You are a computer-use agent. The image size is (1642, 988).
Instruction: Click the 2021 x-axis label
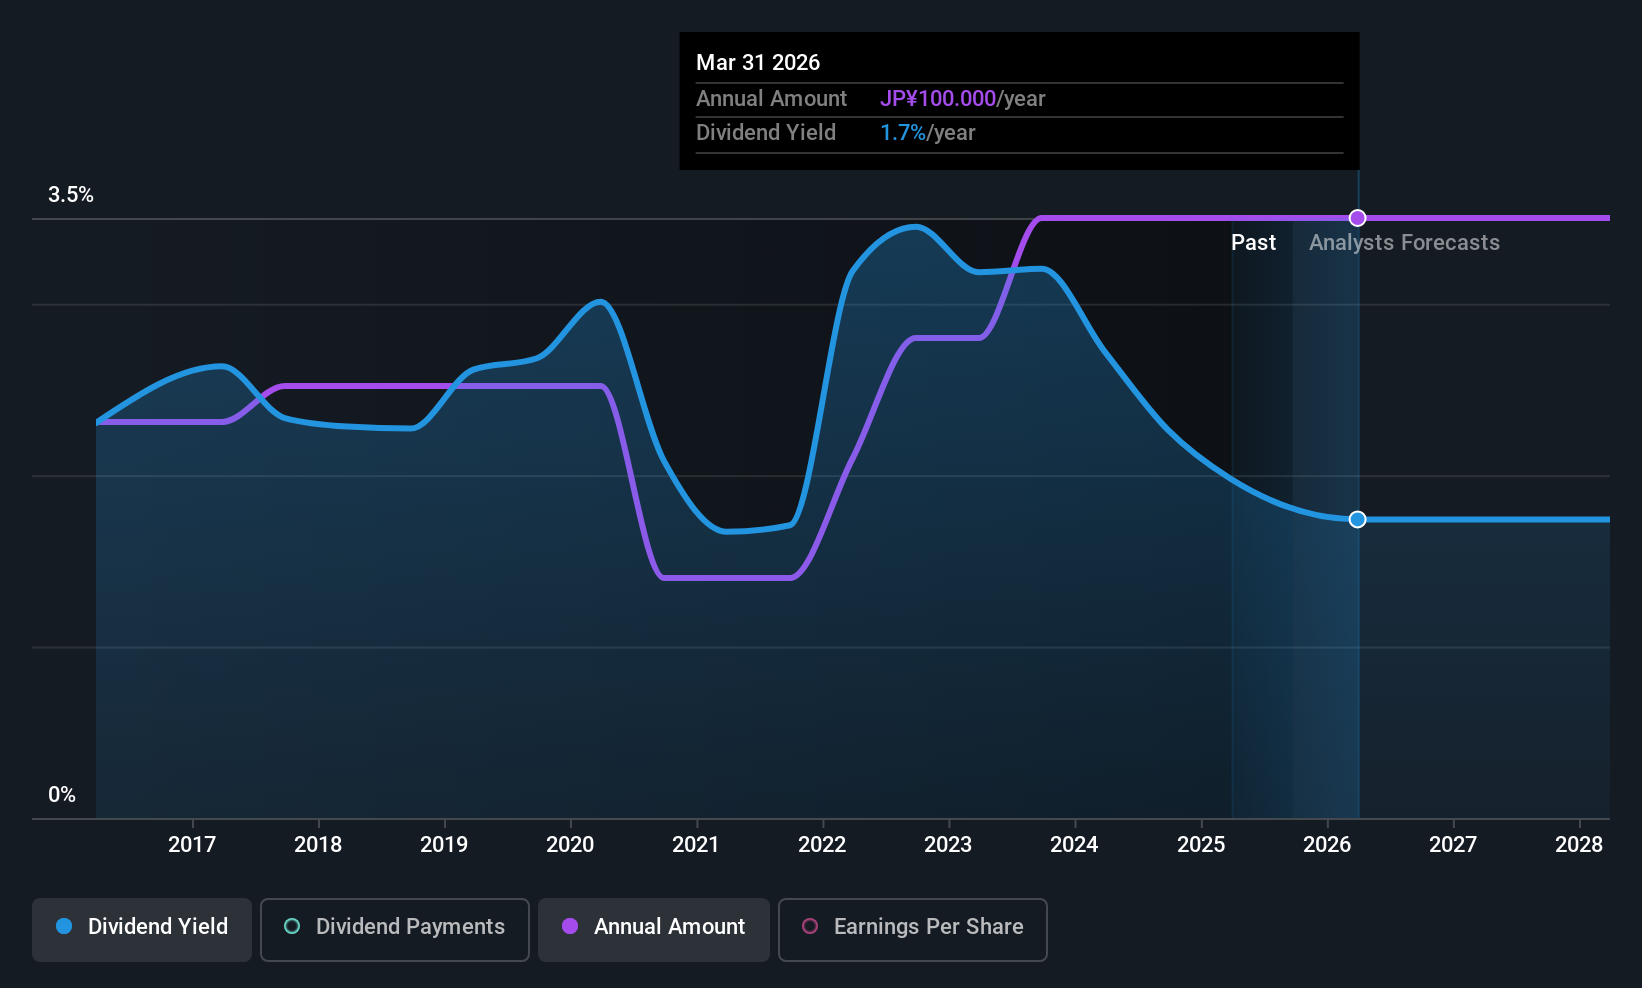coord(696,845)
